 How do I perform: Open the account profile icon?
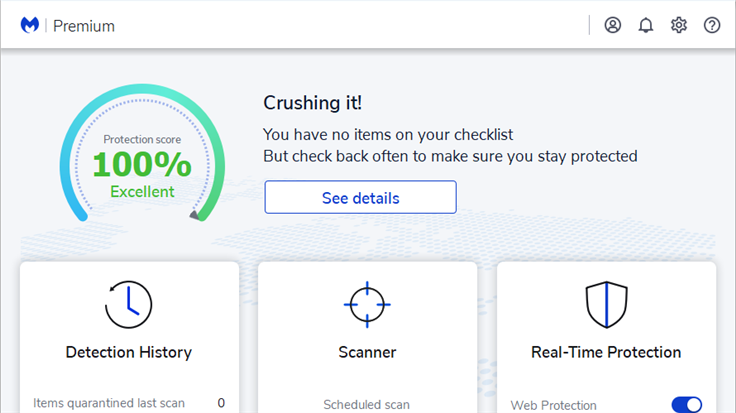[x=613, y=25]
